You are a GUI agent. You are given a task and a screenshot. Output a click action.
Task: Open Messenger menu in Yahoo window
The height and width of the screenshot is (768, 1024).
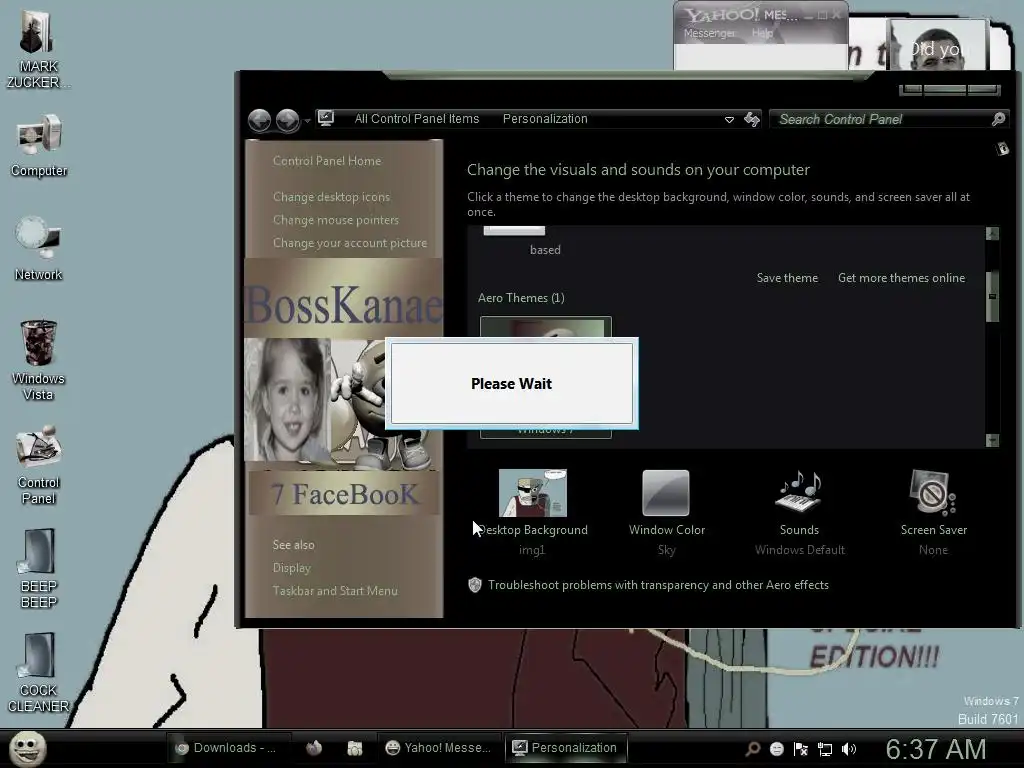709,33
